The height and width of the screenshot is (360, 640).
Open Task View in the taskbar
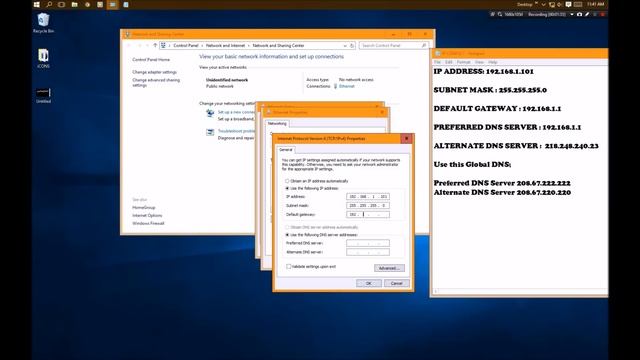coord(62,4)
